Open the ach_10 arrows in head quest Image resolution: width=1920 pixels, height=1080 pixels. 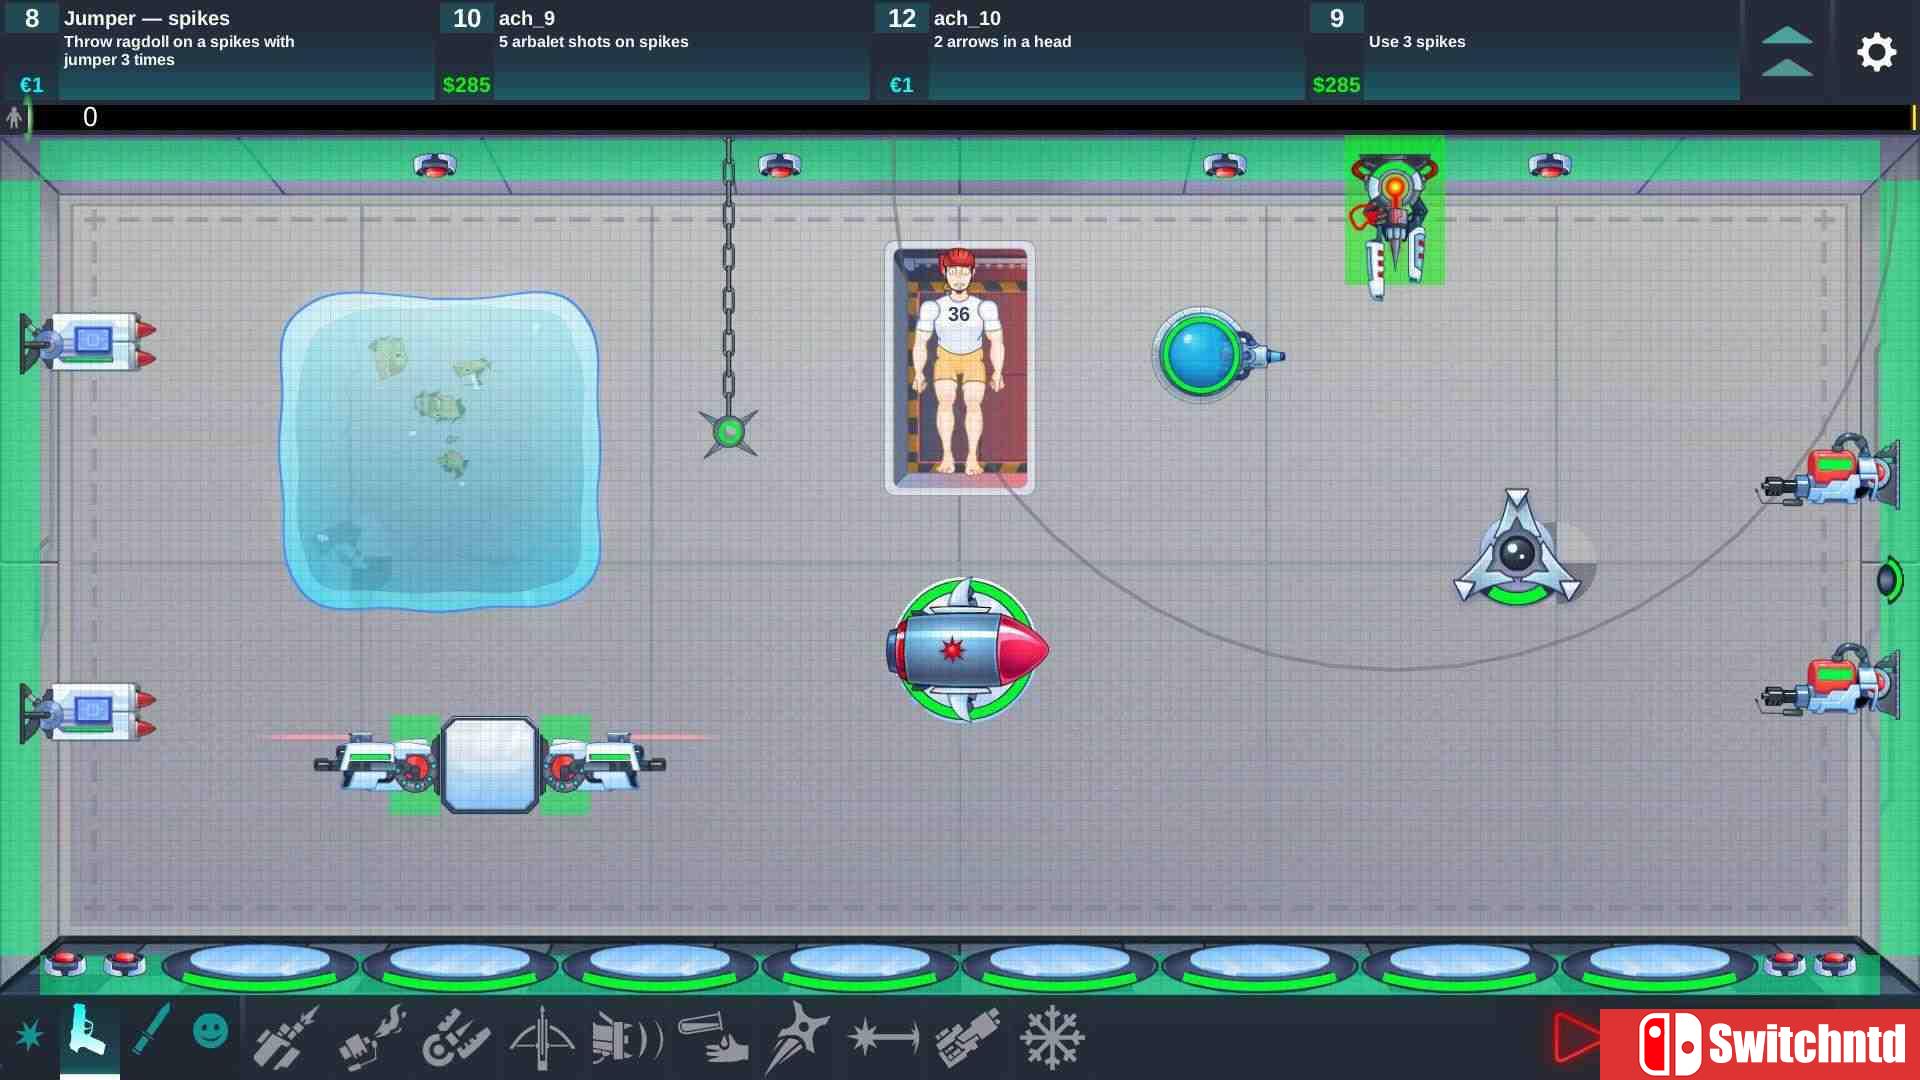1089,51
